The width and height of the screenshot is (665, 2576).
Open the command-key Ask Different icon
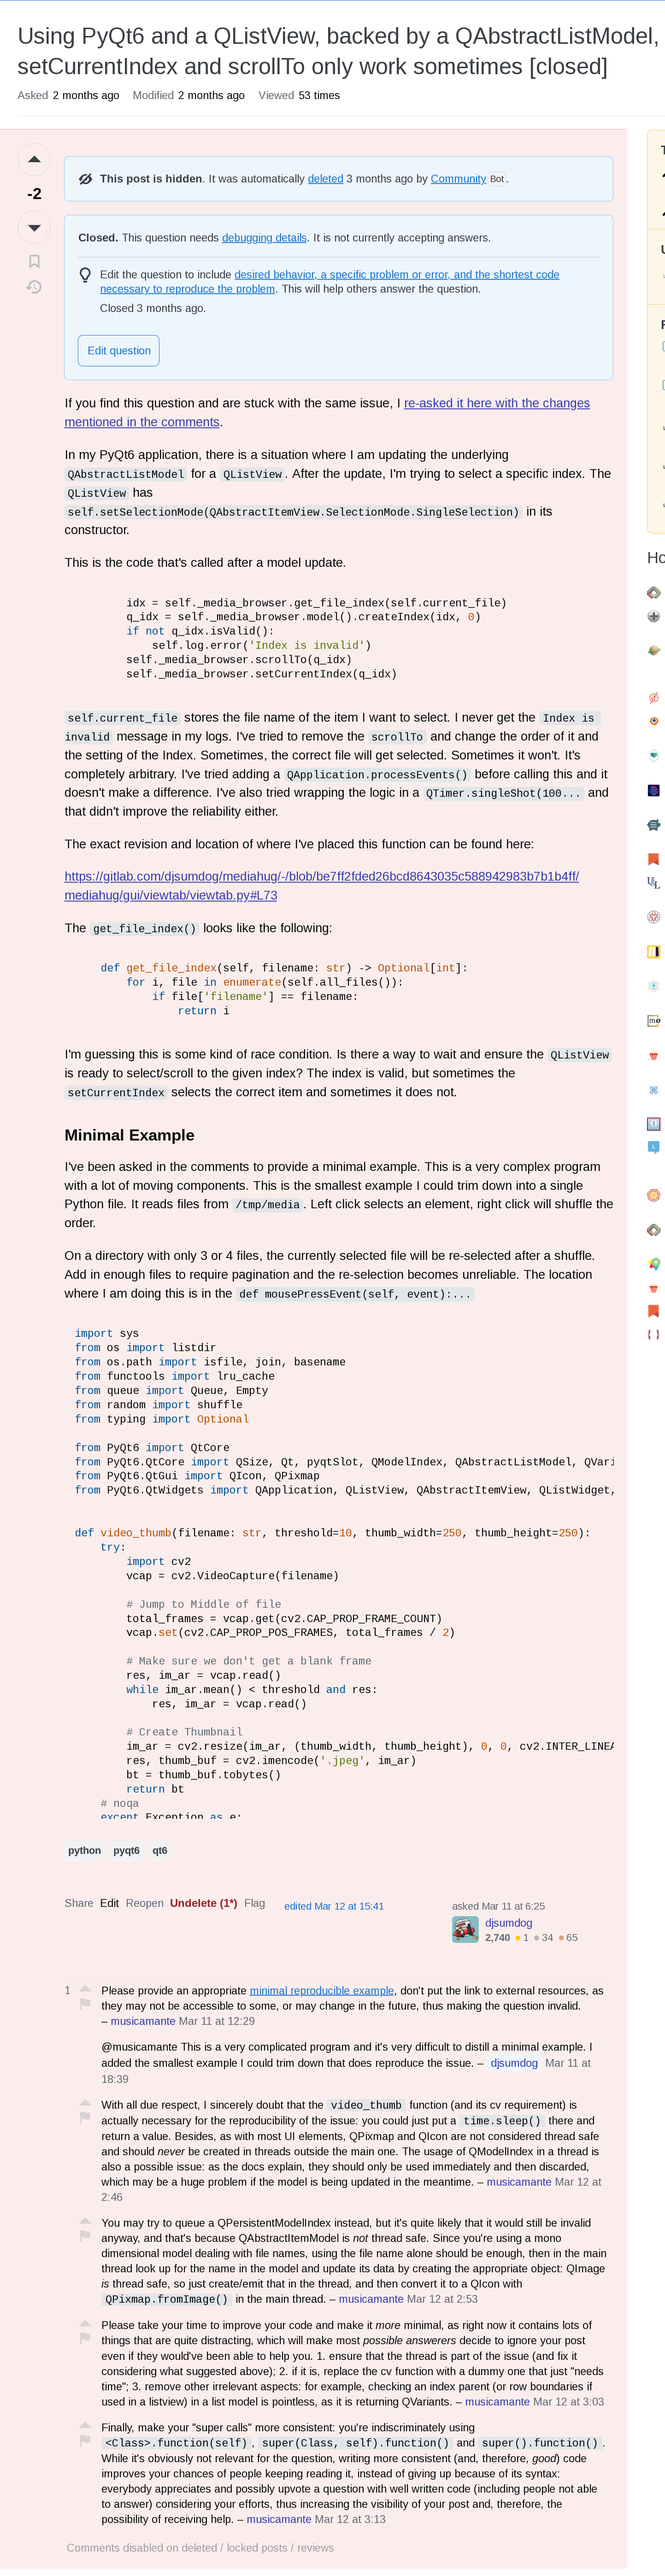[654, 1090]
